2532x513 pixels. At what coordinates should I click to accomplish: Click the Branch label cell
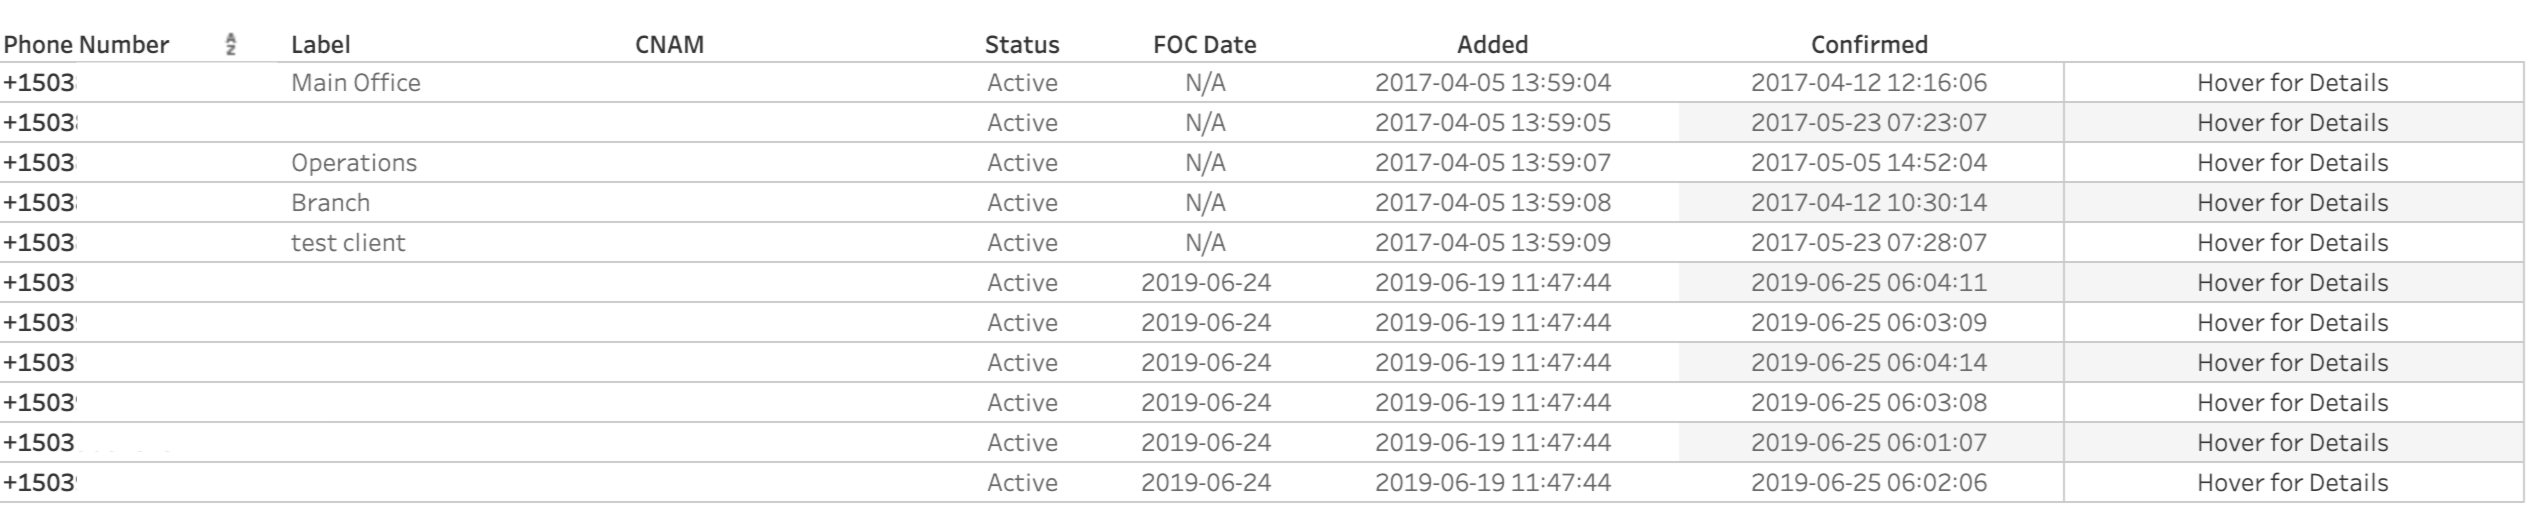coord(330,203)
